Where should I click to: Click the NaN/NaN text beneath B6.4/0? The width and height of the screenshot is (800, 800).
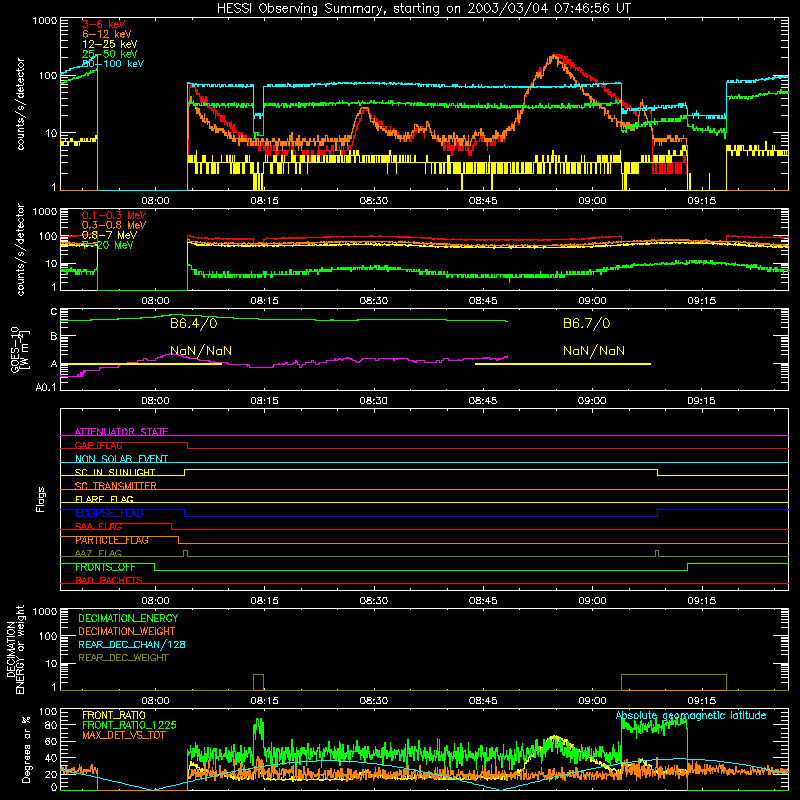(201, 351)
